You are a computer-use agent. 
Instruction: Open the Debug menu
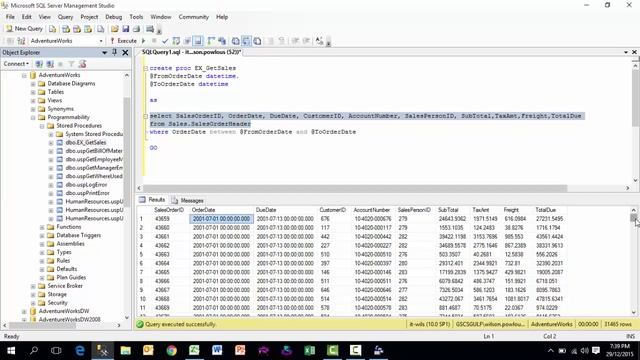113,17
